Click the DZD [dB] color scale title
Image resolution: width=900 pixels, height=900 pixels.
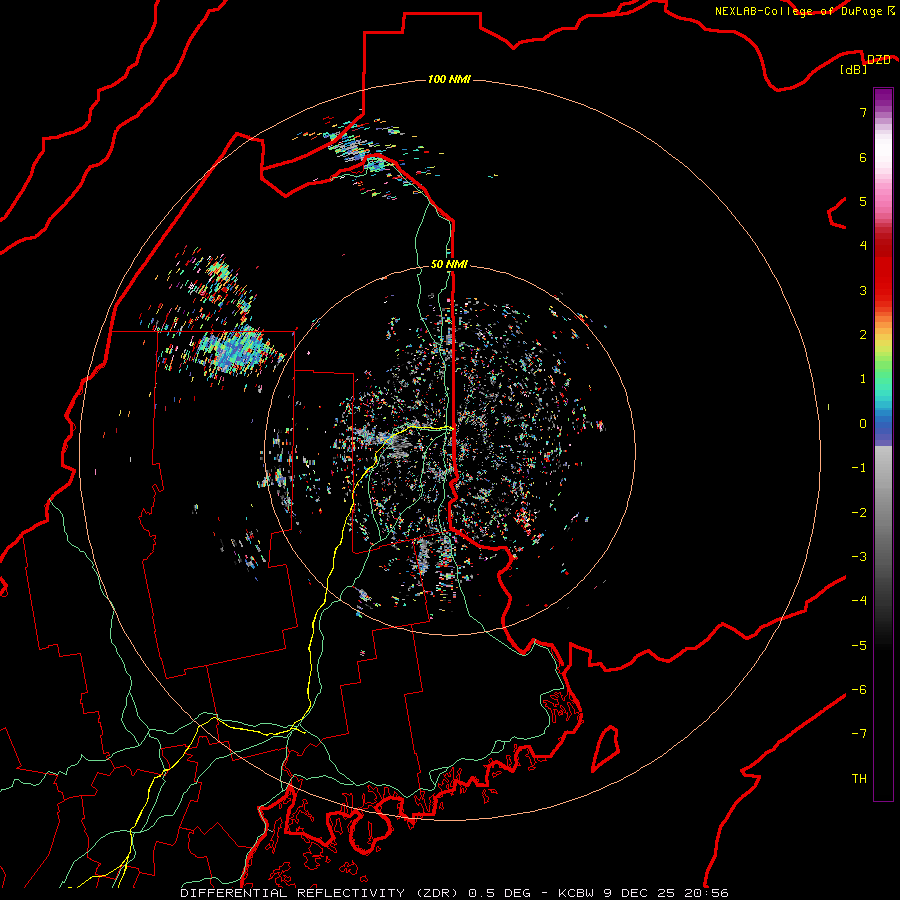(866, 65)
